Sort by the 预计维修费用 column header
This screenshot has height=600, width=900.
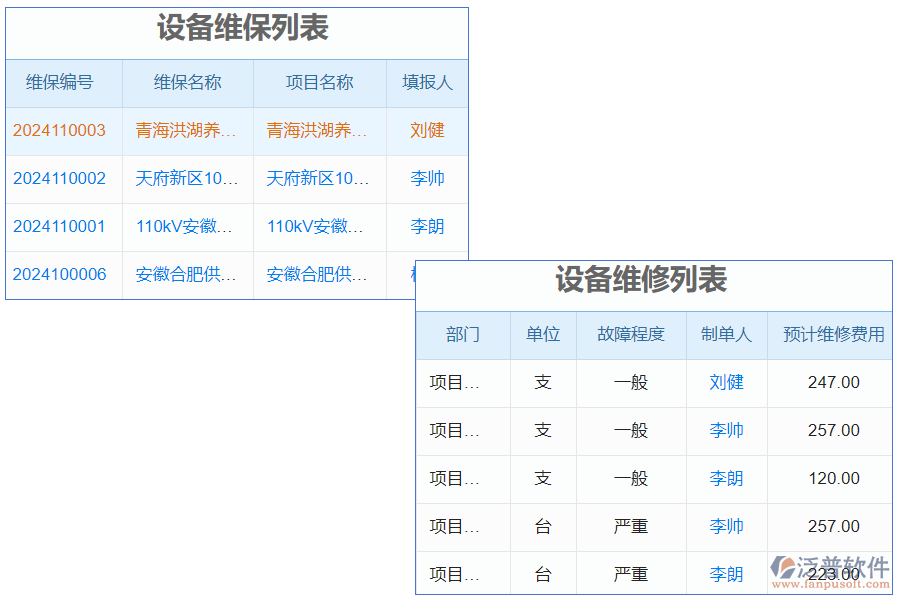click(829, 335)
